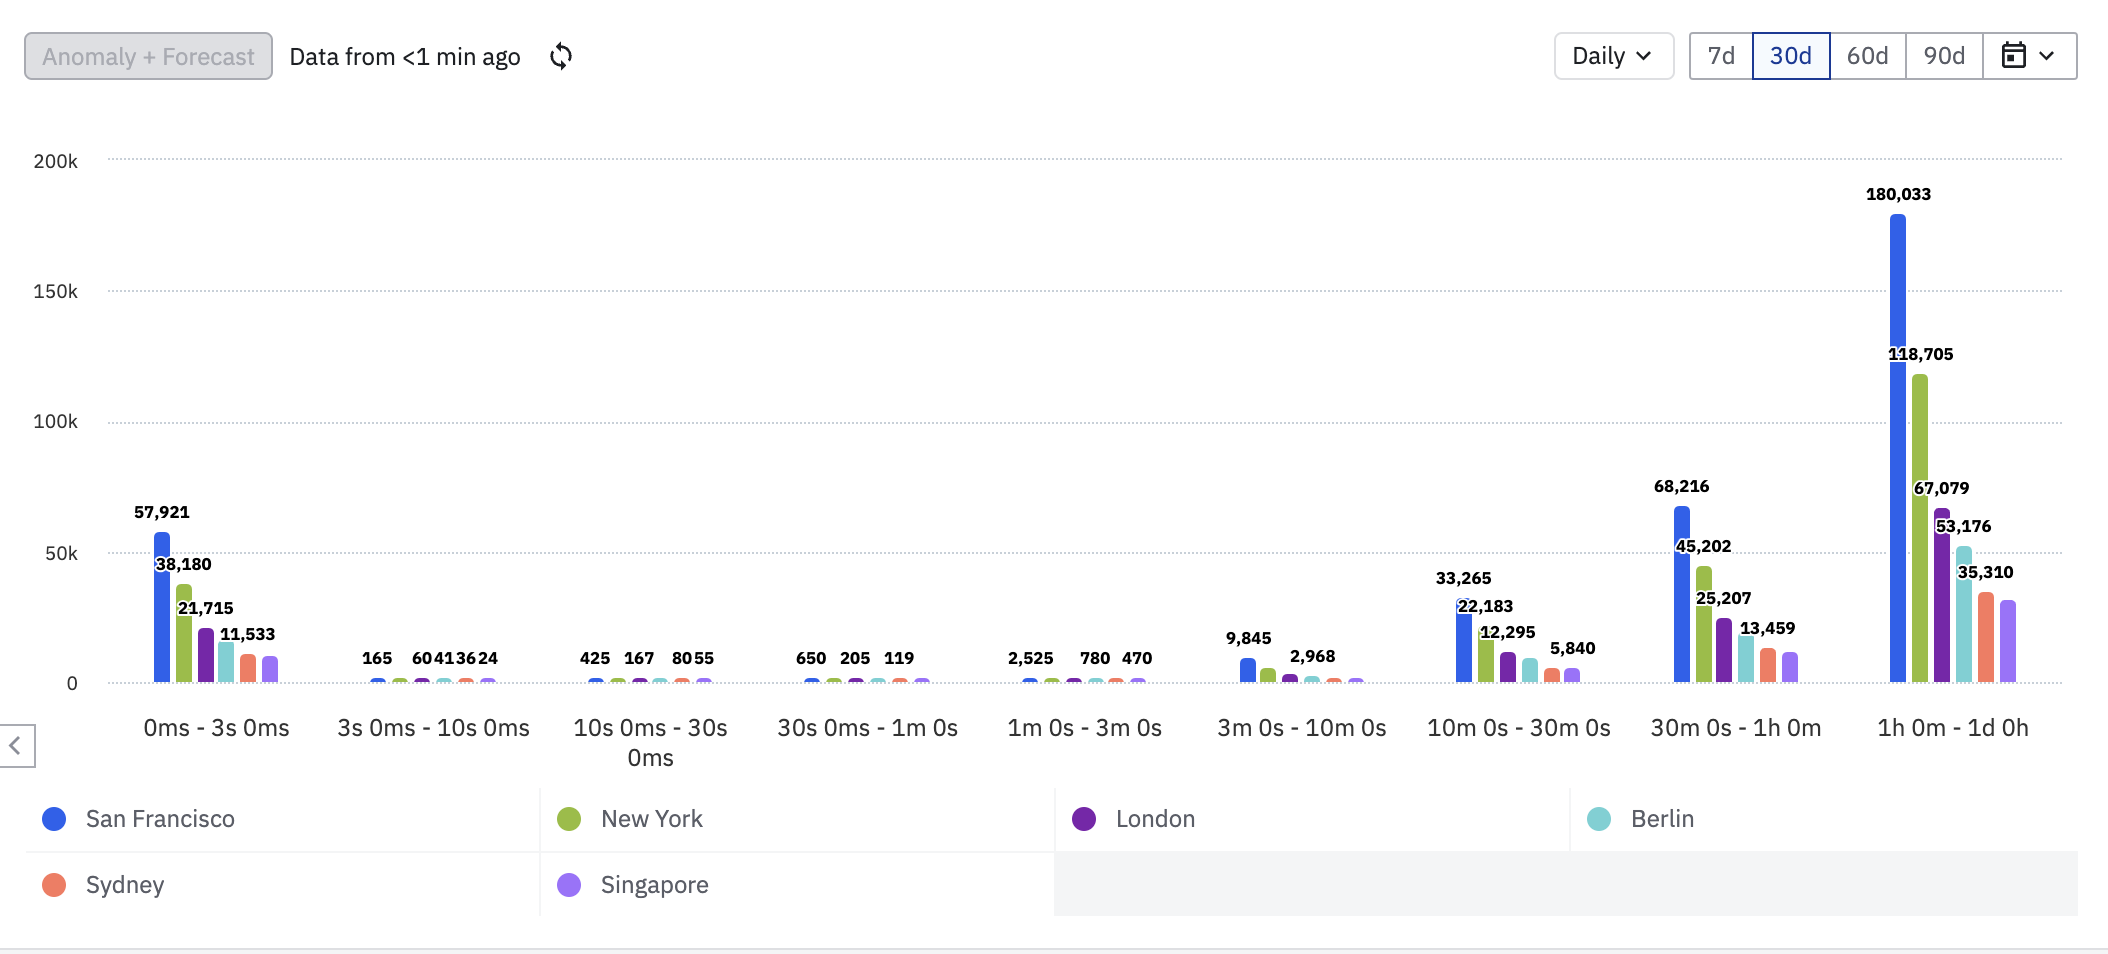
Task: Click New York green legend dot
Action: point(569,819)
